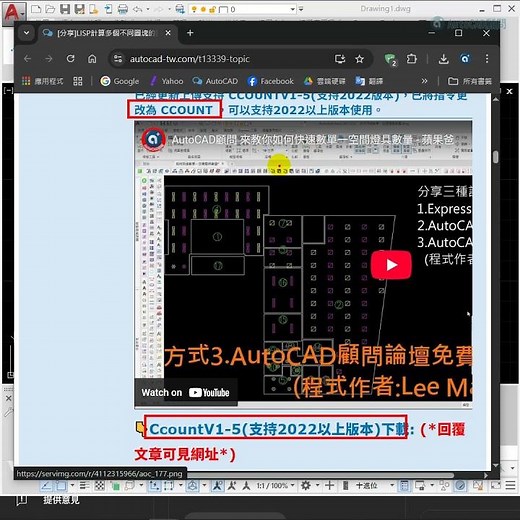Click the profile avatar icon
This screenshot has height=520, width=520.
[x=465, y=59]
